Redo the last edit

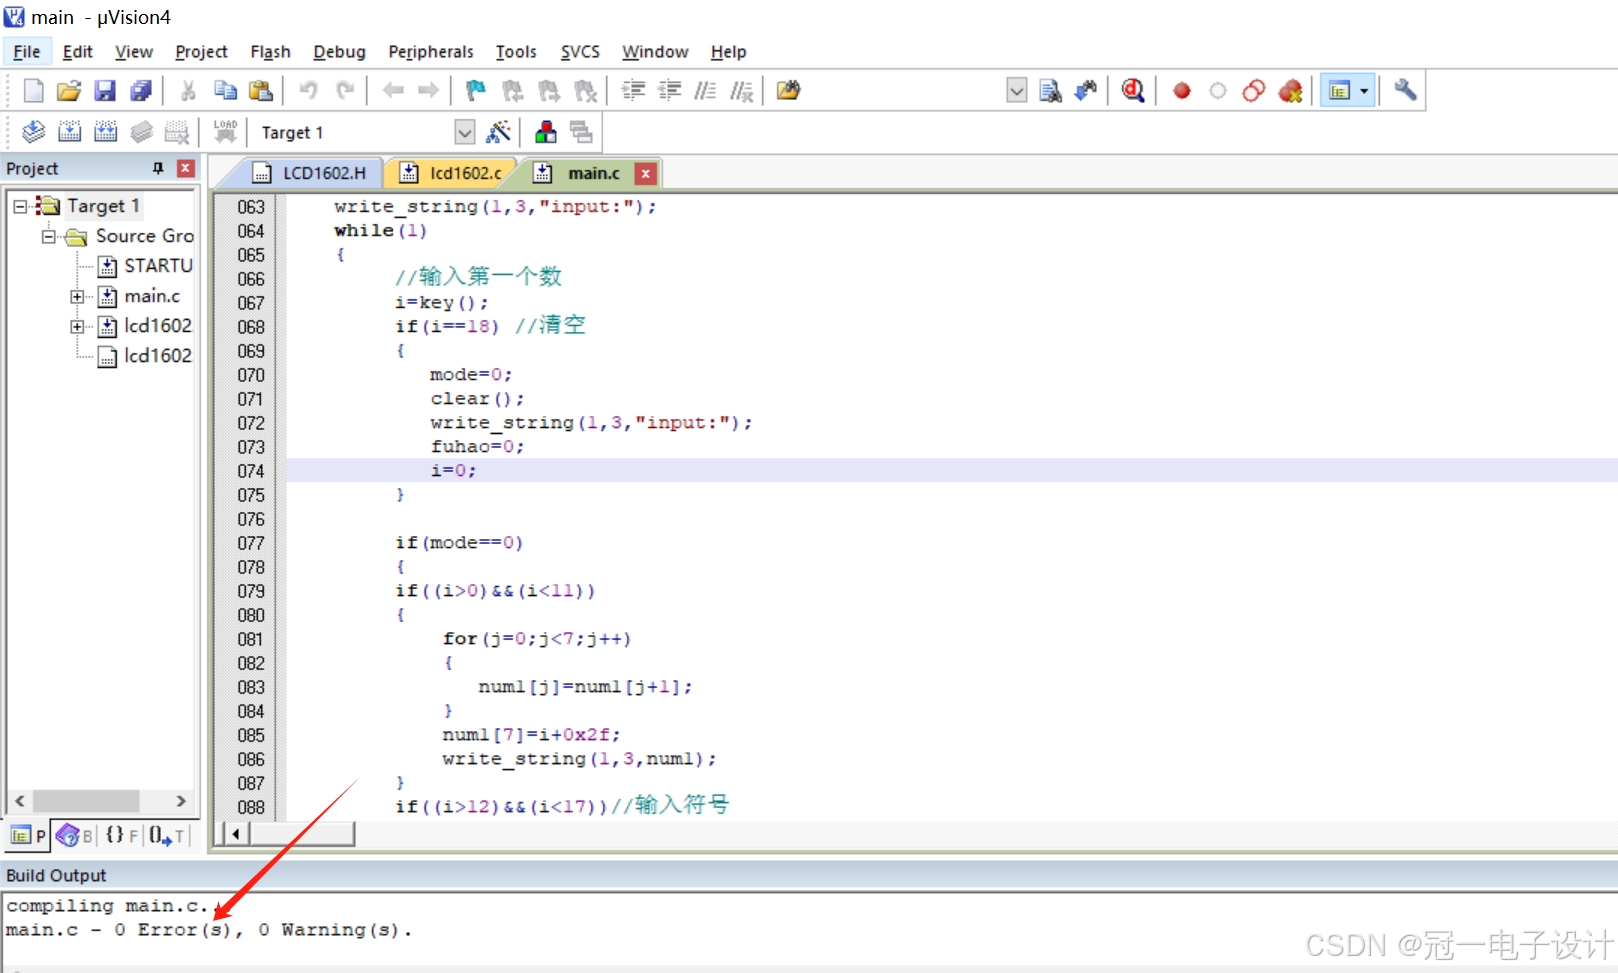click(x=345, y=91)
